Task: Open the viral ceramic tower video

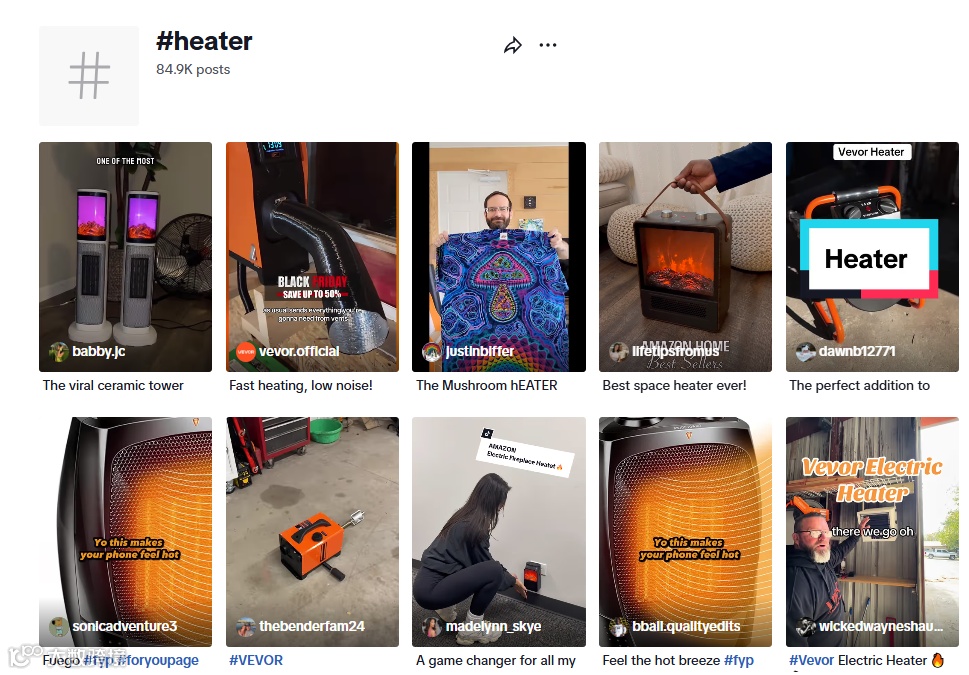Action: (125, 257)
